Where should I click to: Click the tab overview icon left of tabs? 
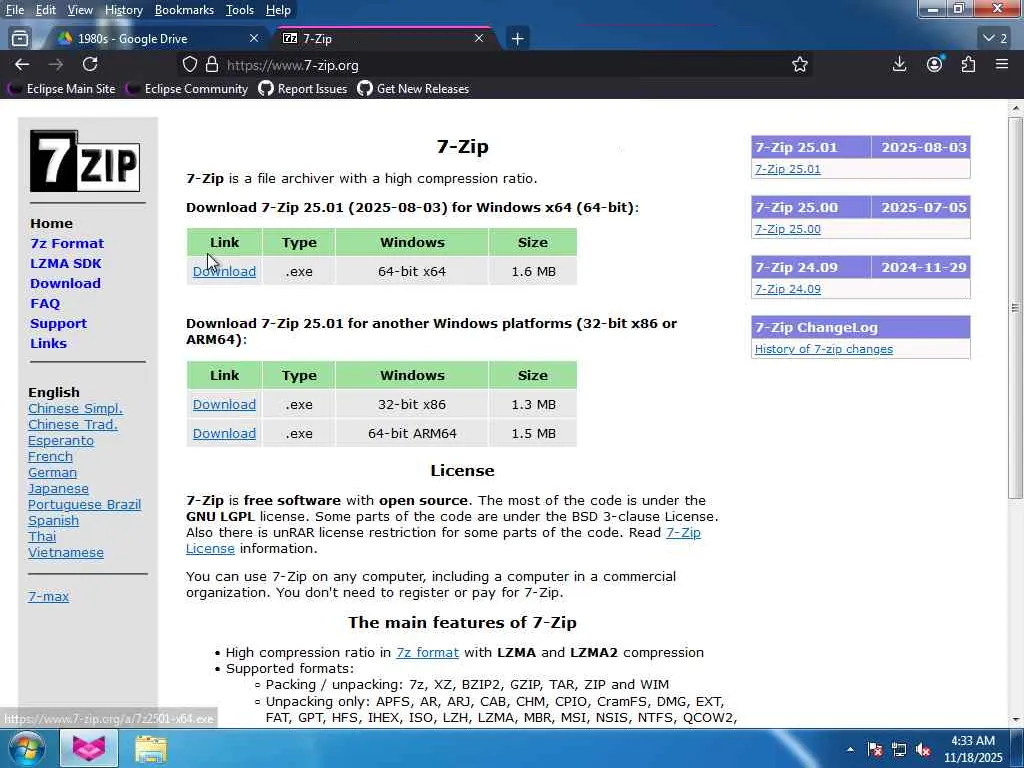coord(20,39)
